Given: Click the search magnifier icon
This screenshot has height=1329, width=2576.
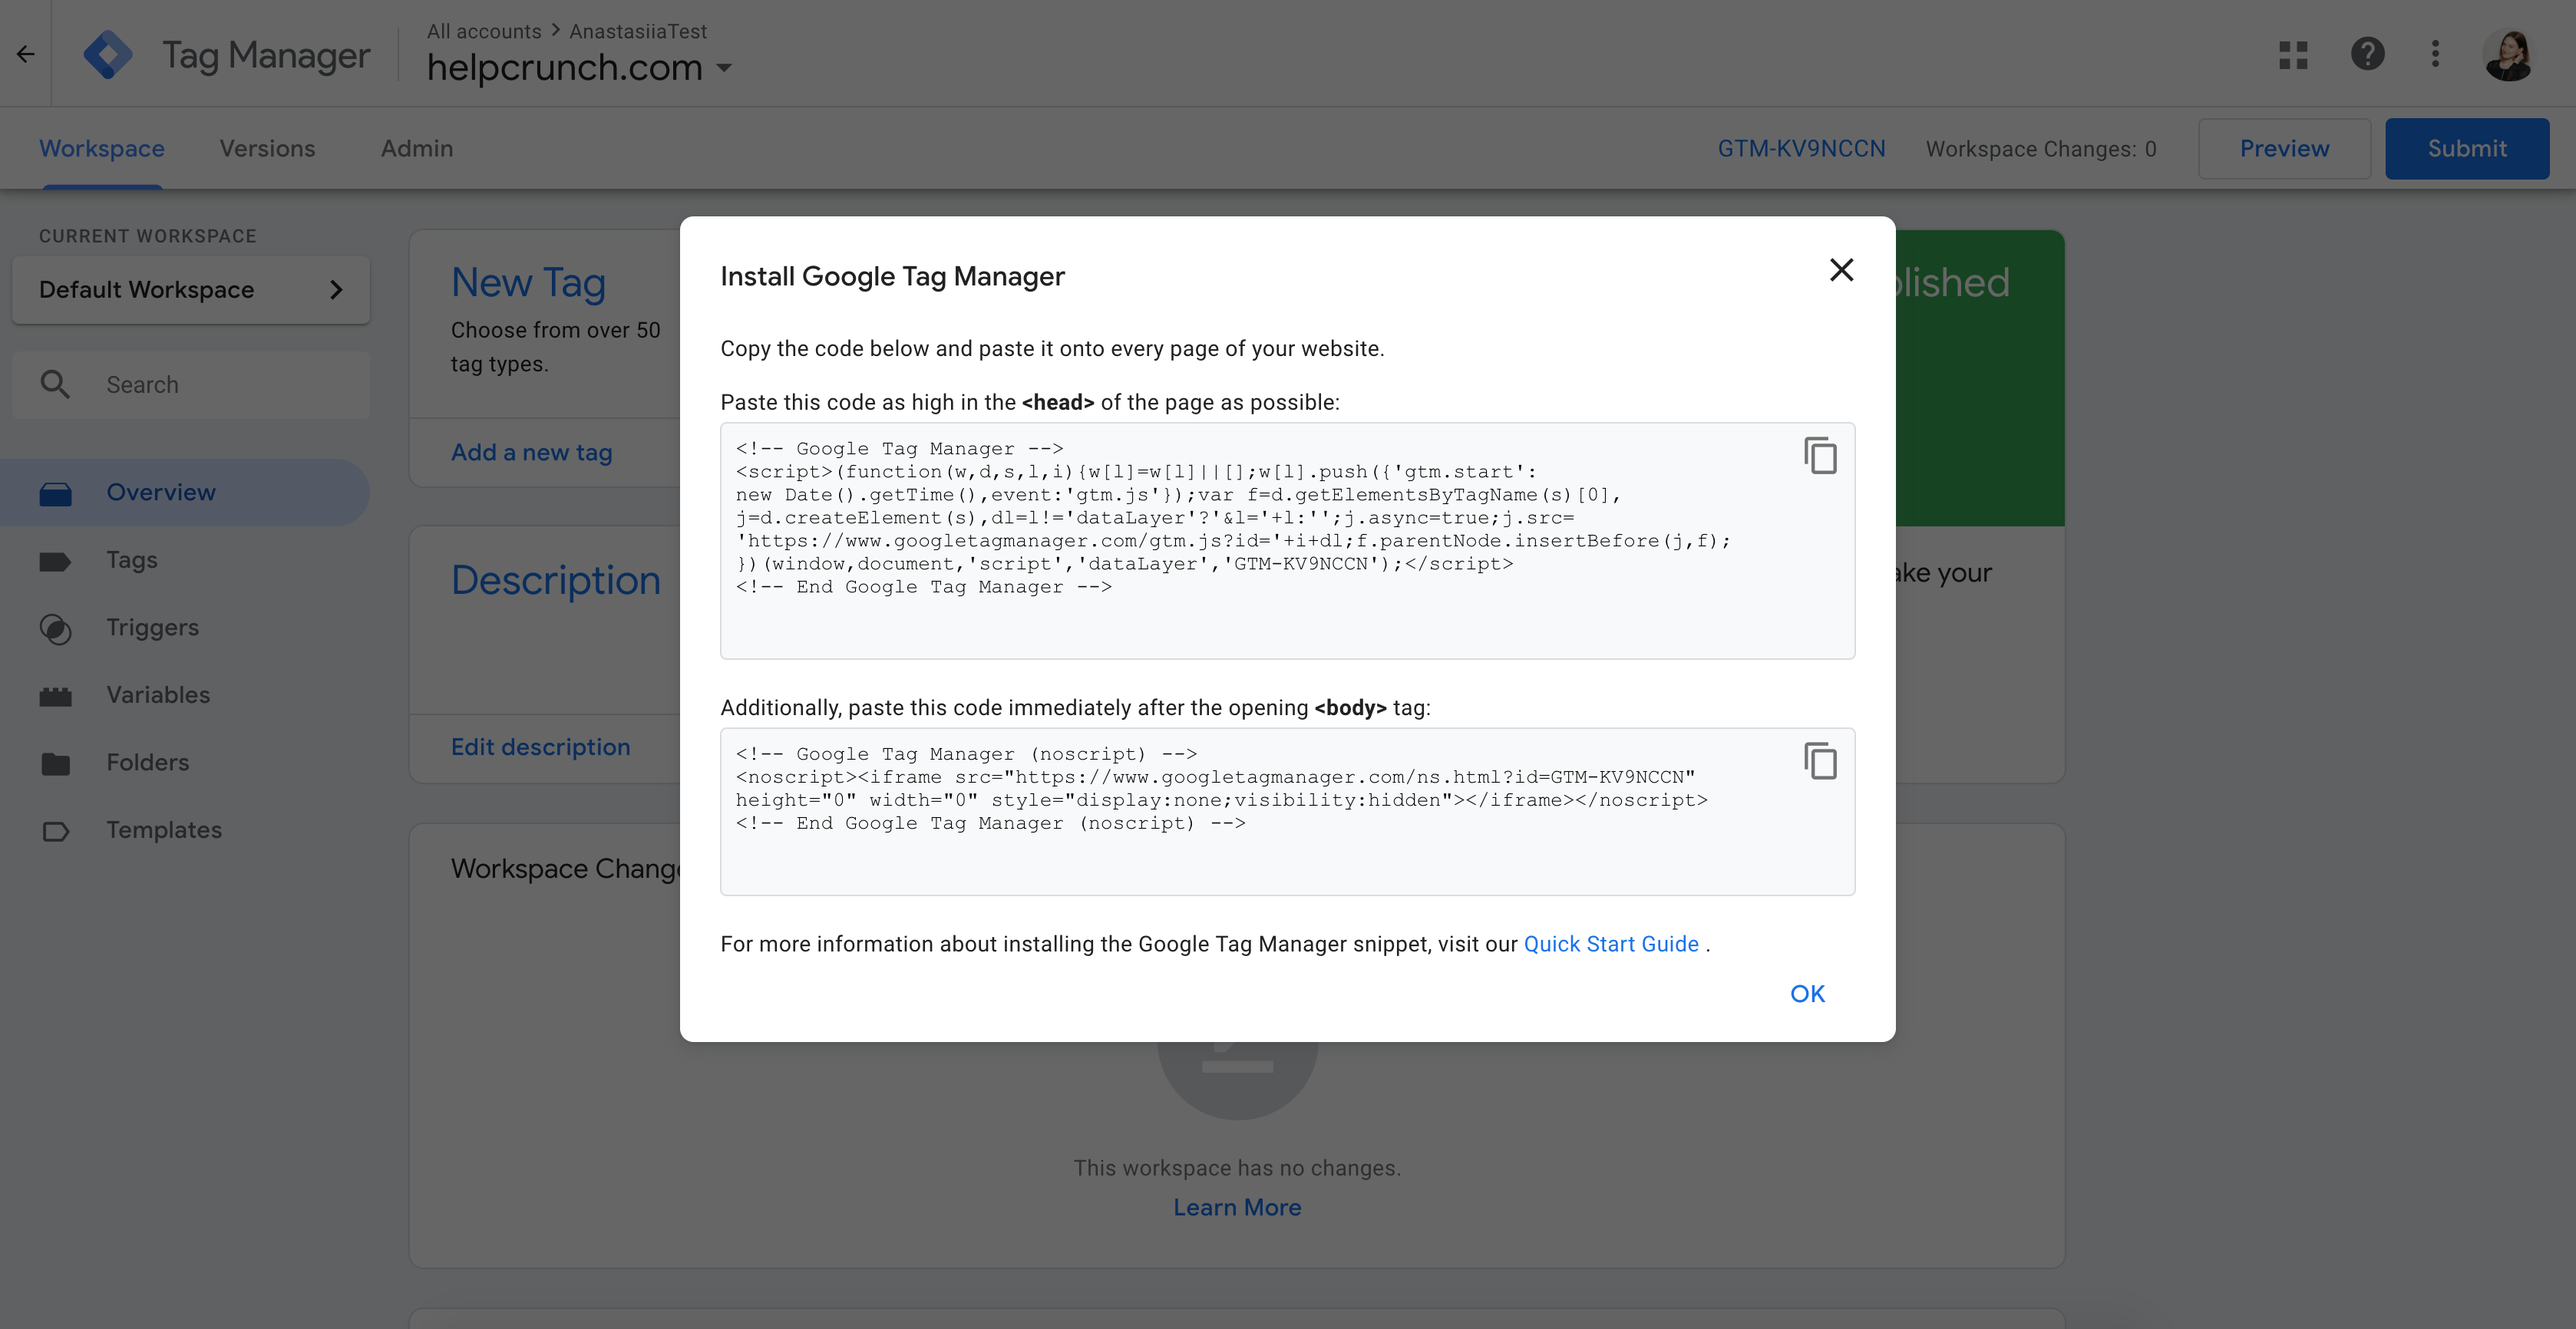Looking at the screenshot, I should point(55,385).
